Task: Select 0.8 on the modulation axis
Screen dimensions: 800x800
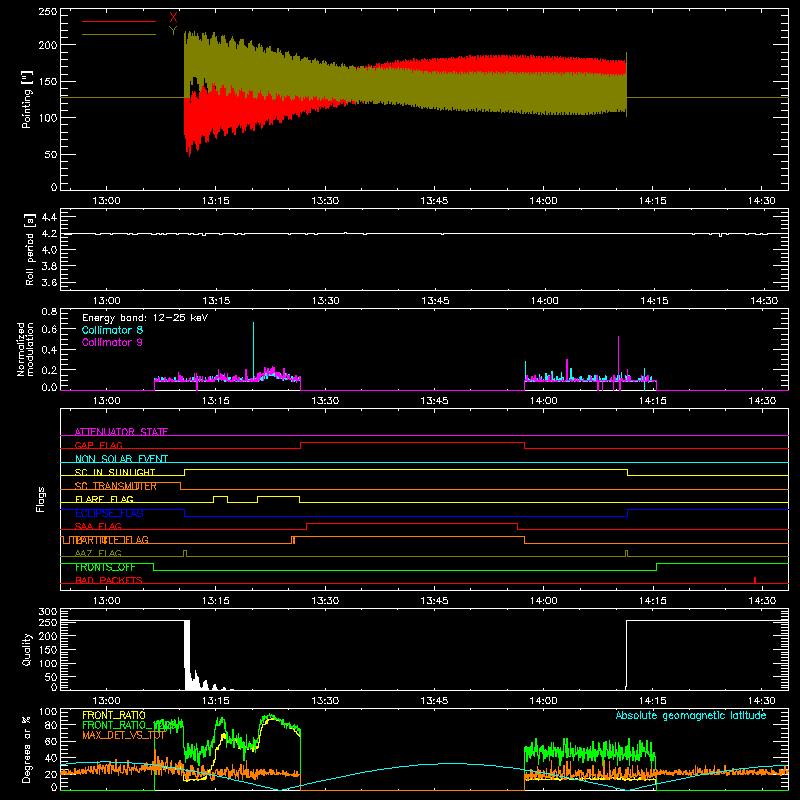Action: (x=49, y=312)
